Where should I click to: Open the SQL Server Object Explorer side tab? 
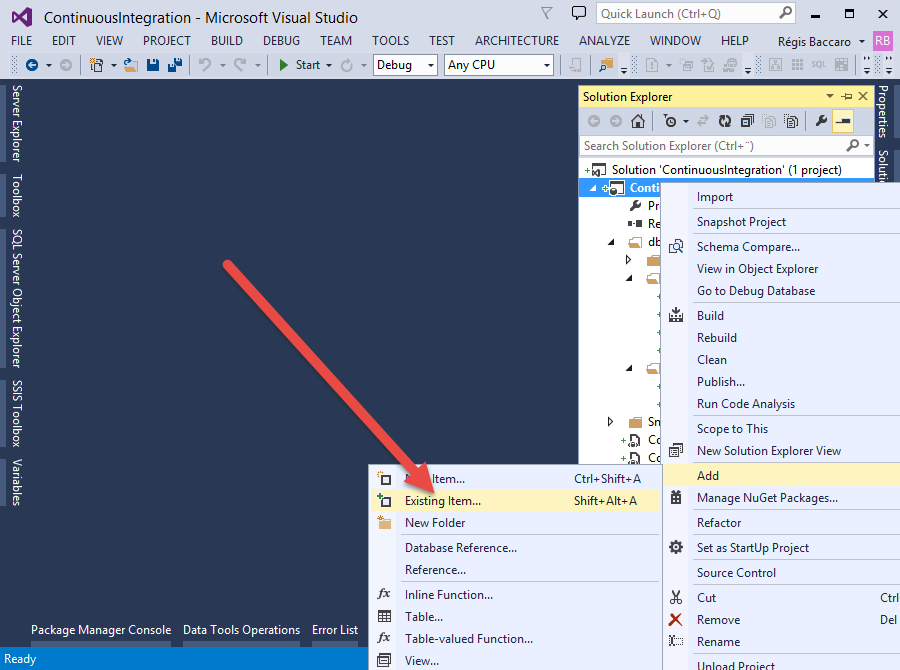coord(17,299)
